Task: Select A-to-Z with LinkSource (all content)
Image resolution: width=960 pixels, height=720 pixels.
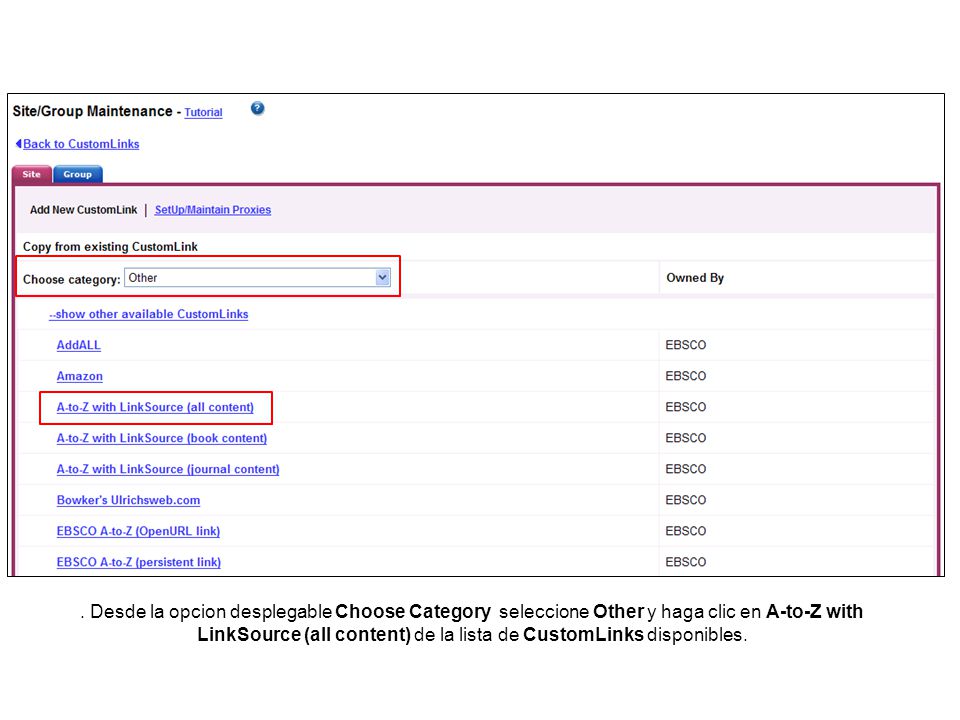Action: (155, 407)
